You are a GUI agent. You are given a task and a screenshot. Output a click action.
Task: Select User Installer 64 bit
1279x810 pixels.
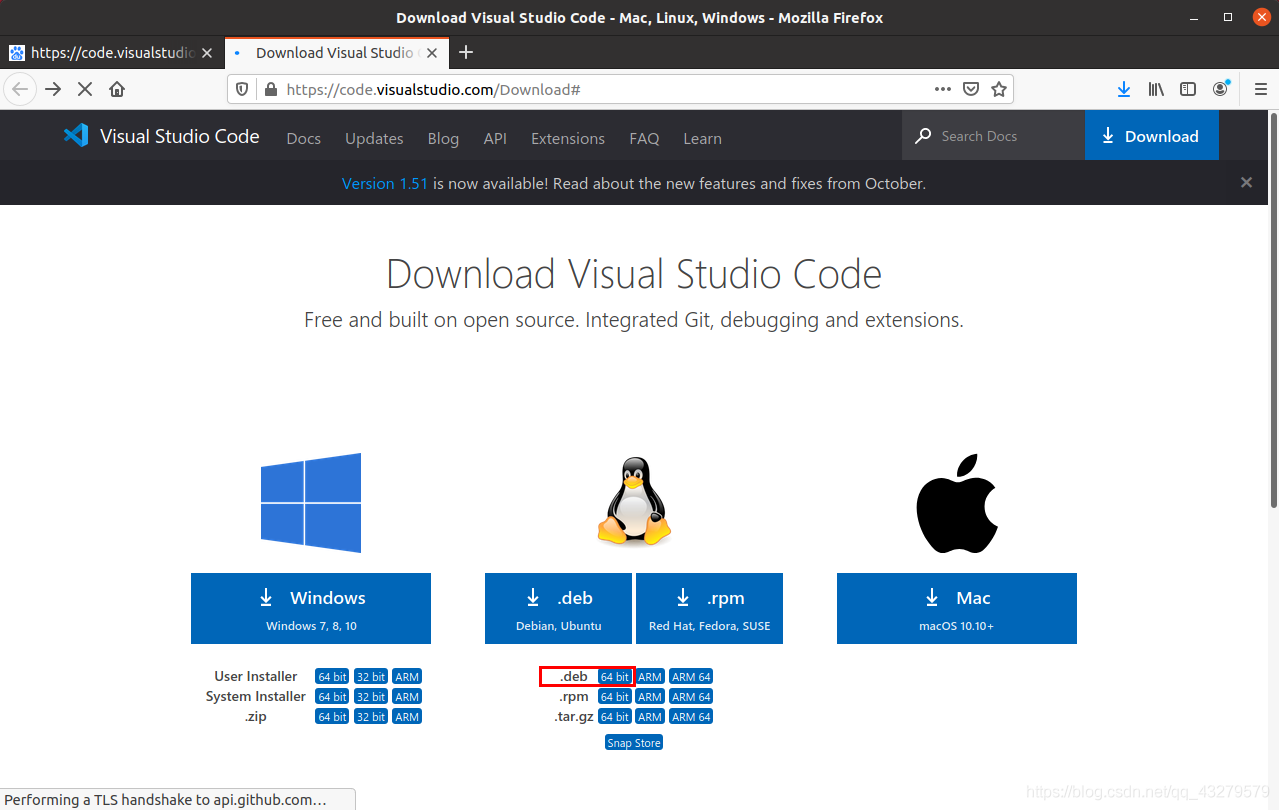pos(332,677)
